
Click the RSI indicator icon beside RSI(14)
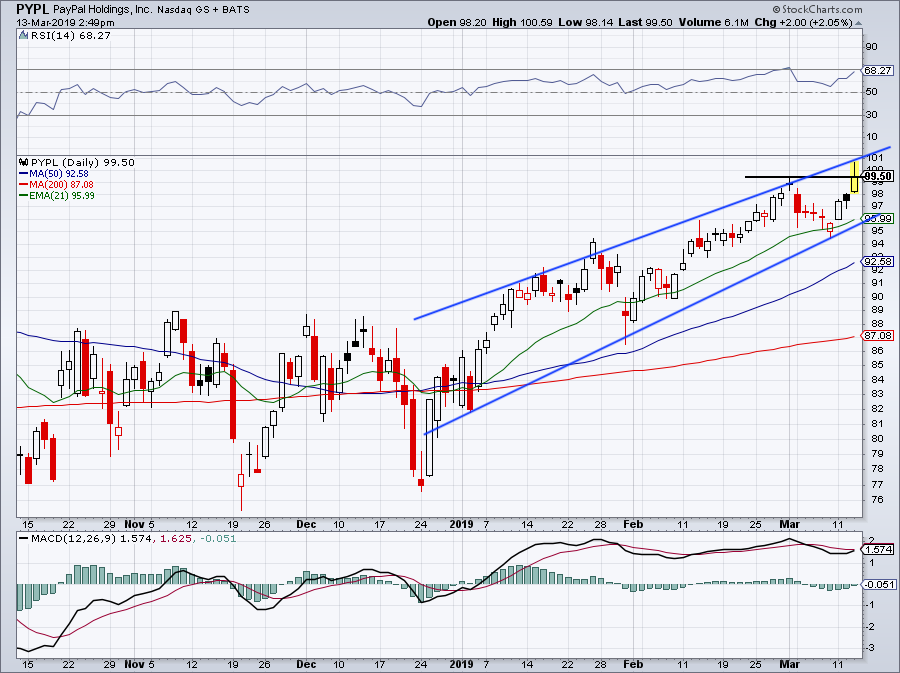coord(24,36)
